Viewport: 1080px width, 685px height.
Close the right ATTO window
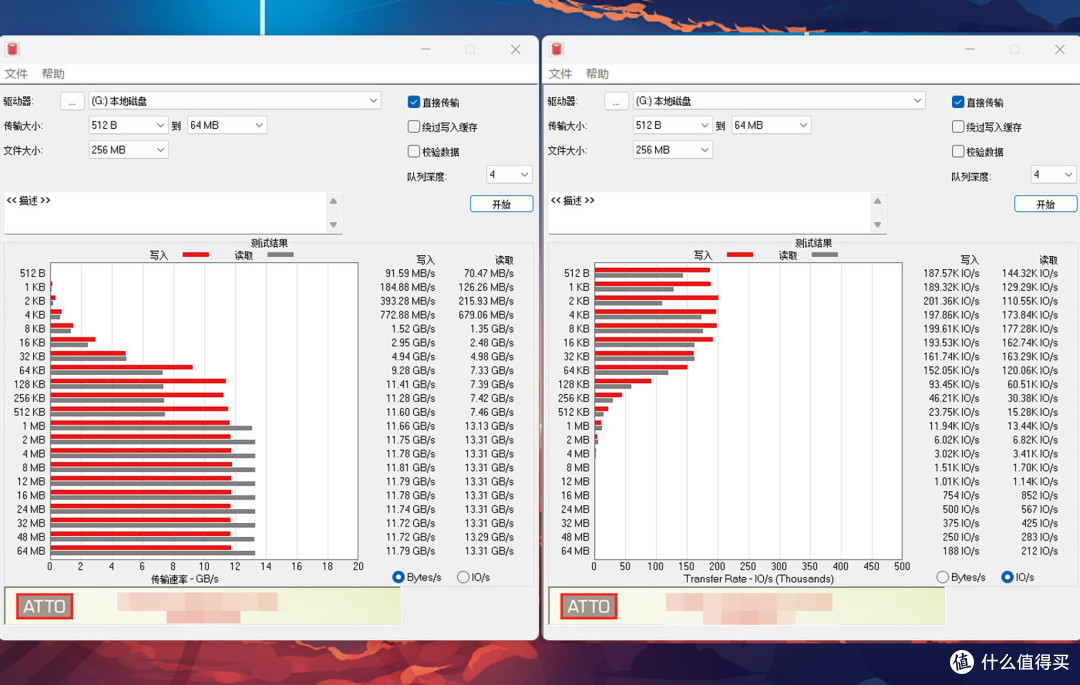pos(1059,50)
